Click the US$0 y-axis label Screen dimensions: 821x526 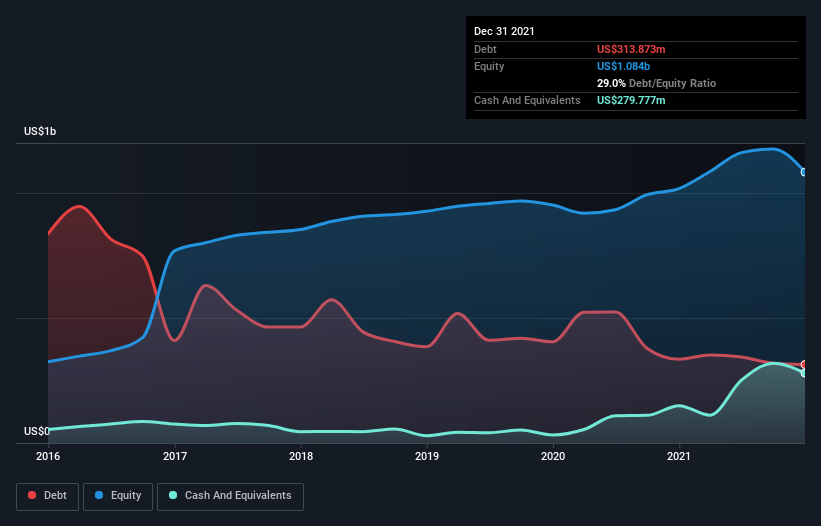(x=37, y=431)
